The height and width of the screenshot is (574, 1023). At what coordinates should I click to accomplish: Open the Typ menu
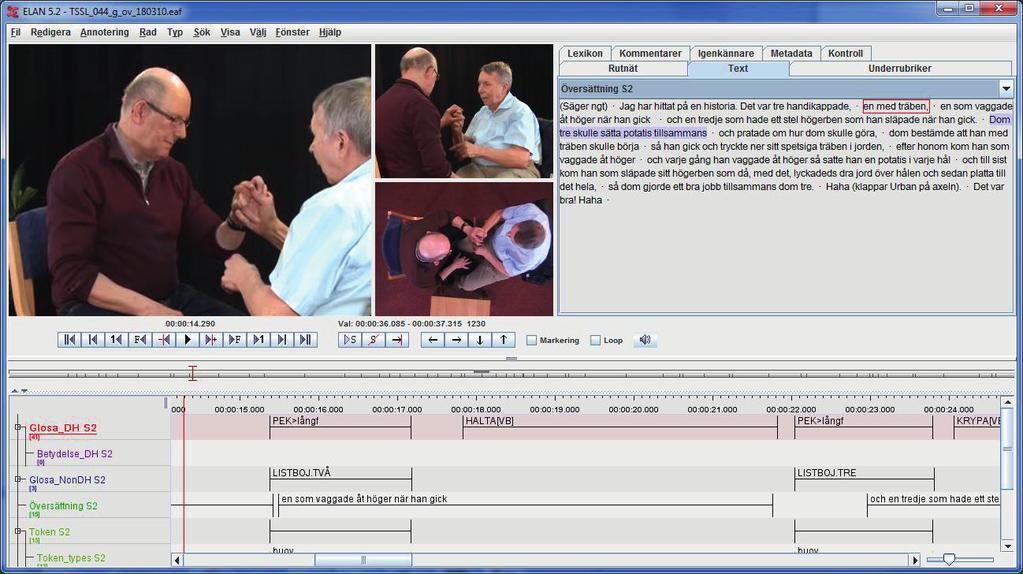tap(174, 32)
